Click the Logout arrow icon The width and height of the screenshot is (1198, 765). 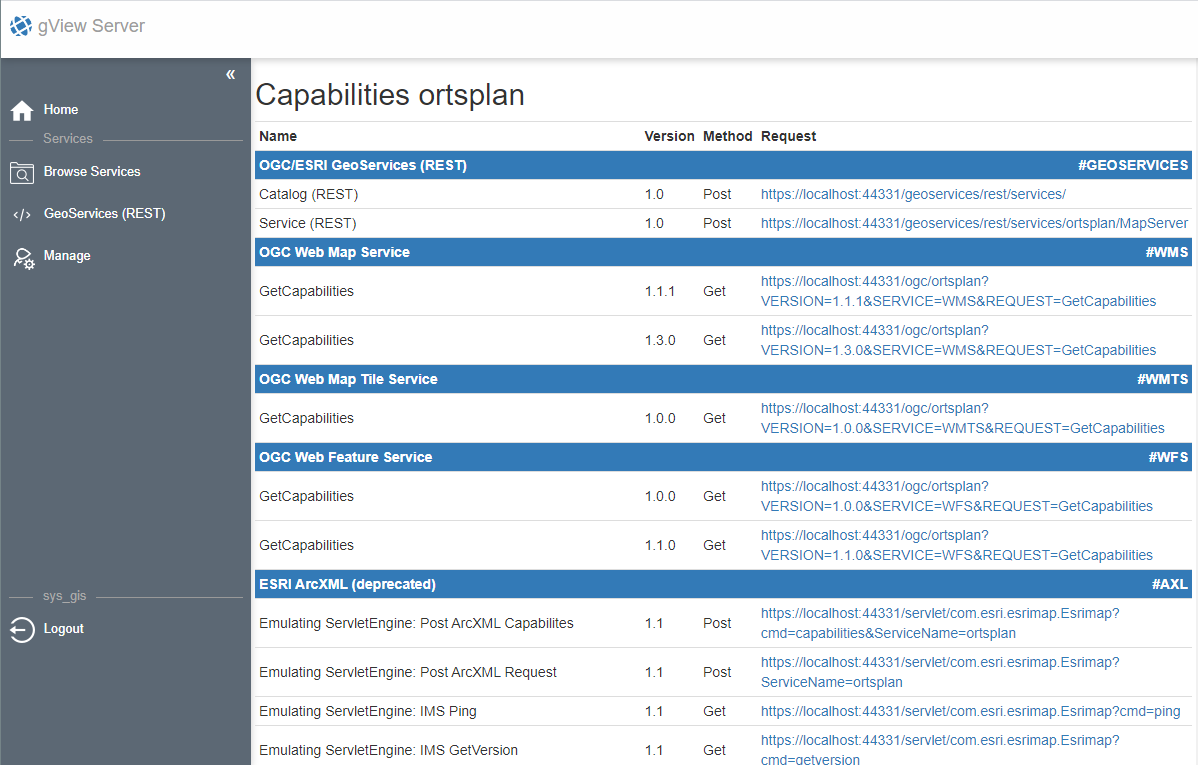(x=22, y=630)
